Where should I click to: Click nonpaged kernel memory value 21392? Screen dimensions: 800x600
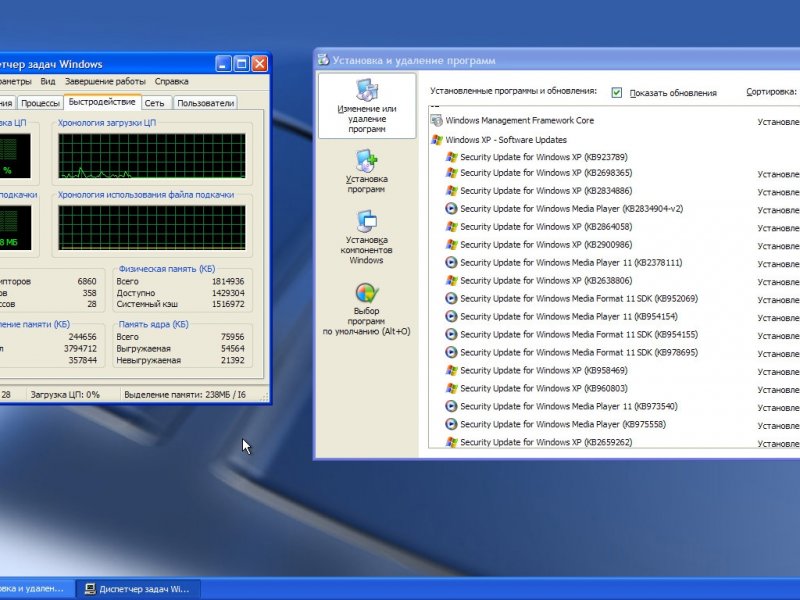(232, 361)
